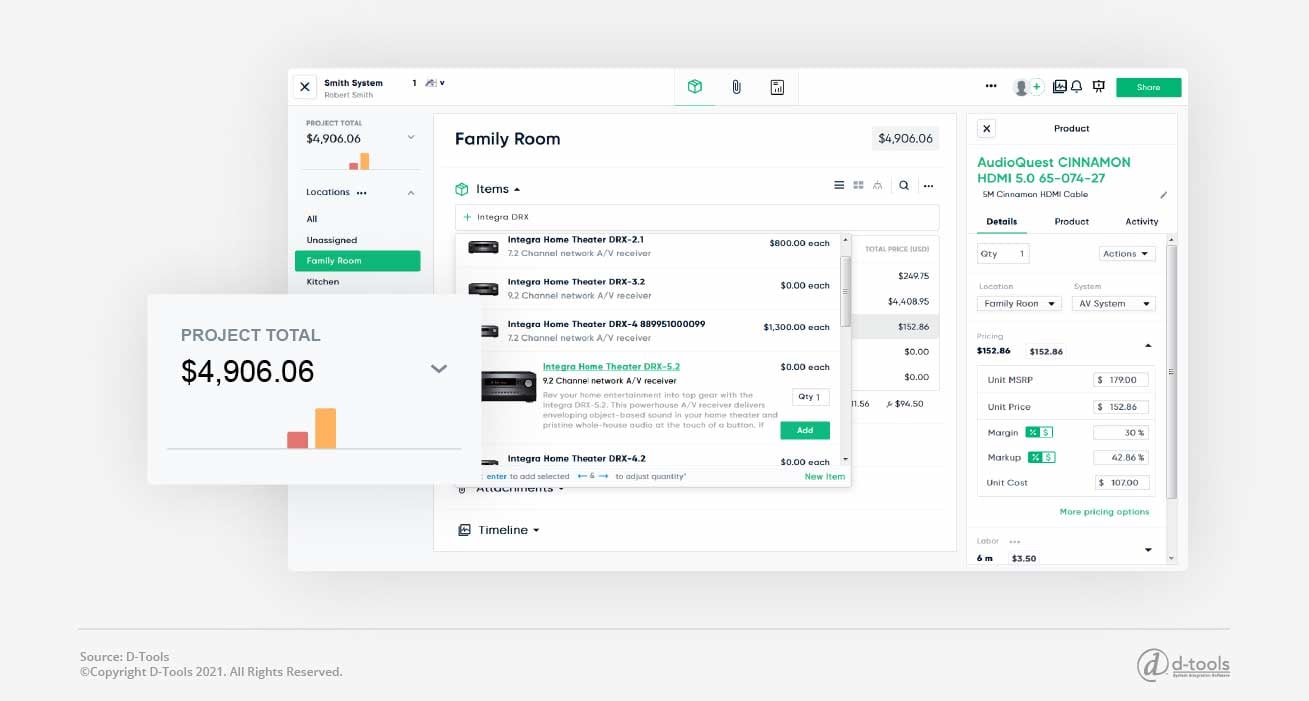
Task: Collapse the Items section arrow
Action: coord(517,189)
